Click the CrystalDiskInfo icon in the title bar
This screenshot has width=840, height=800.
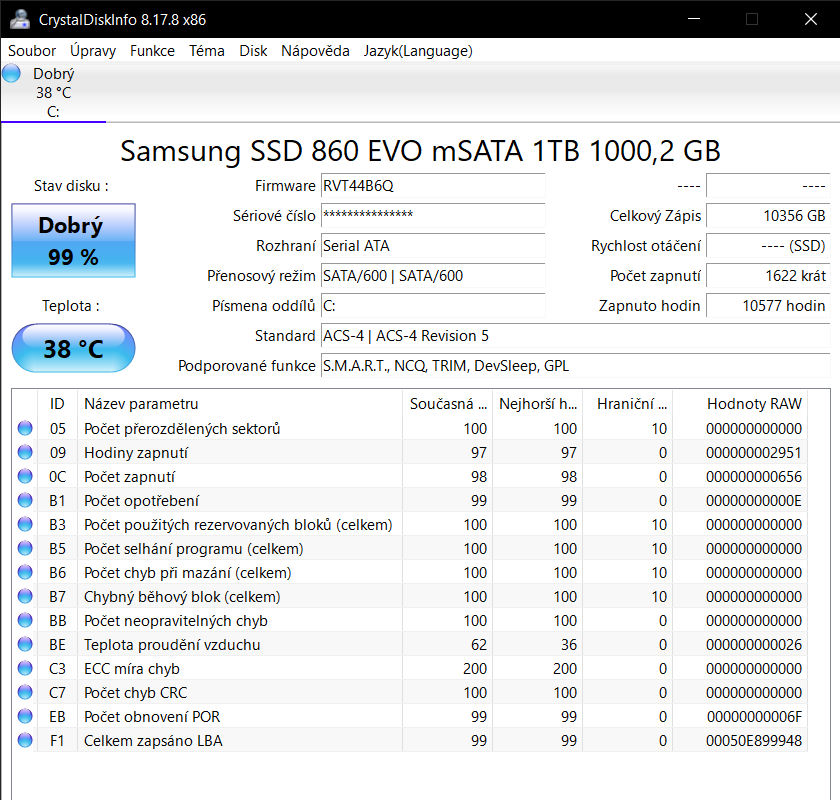[x=22, y=18]
